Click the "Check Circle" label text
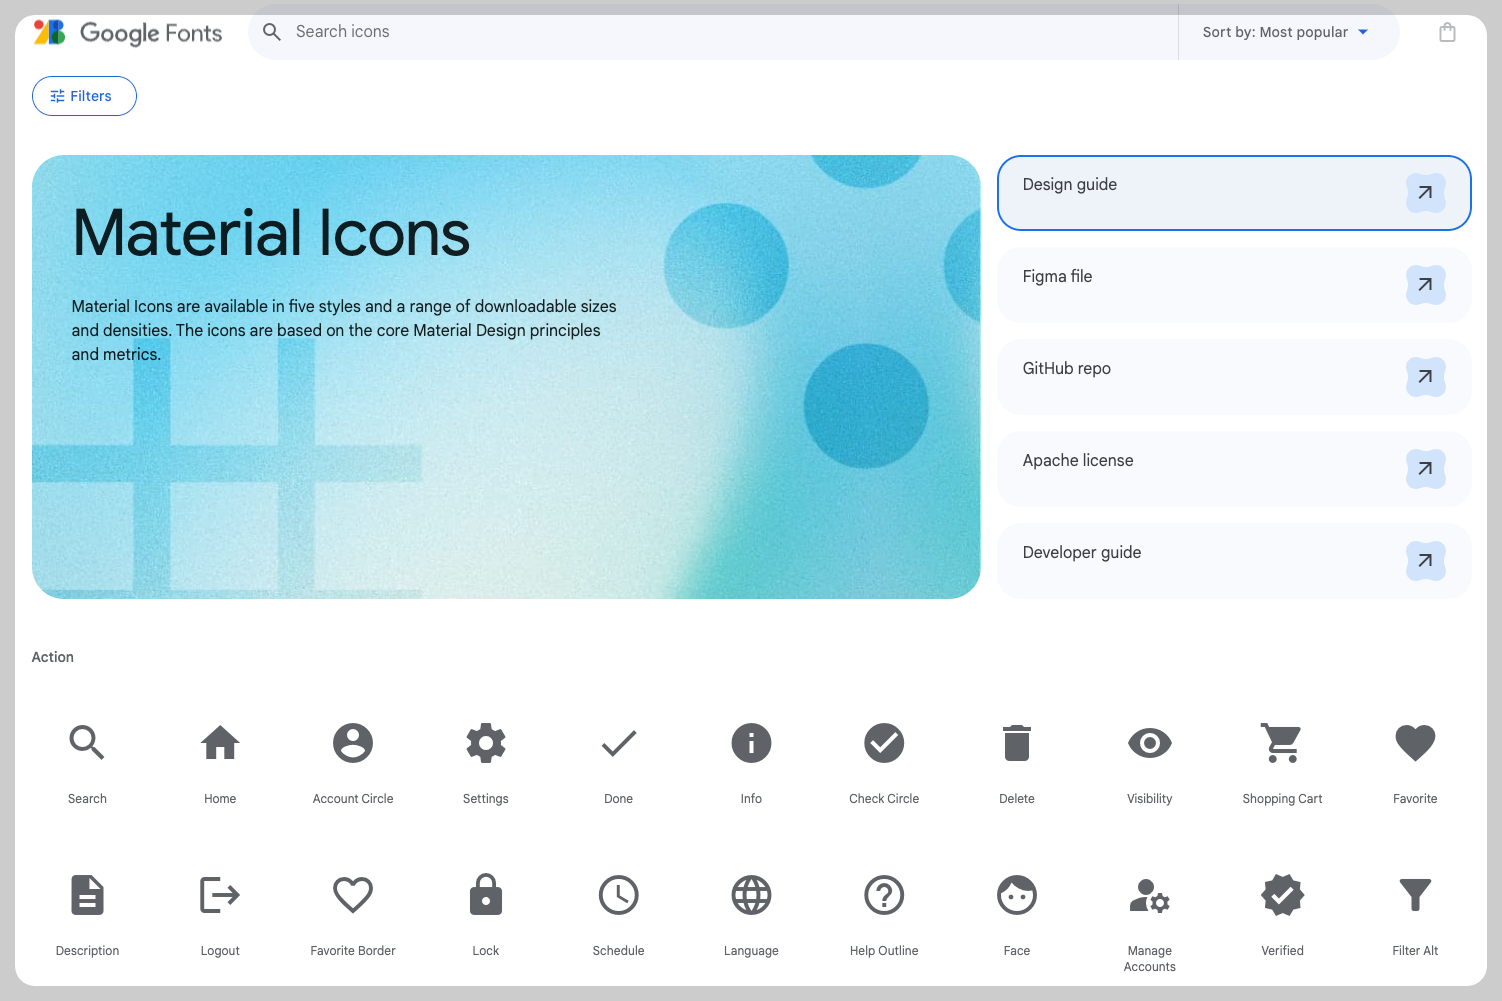 coord(884,799)
